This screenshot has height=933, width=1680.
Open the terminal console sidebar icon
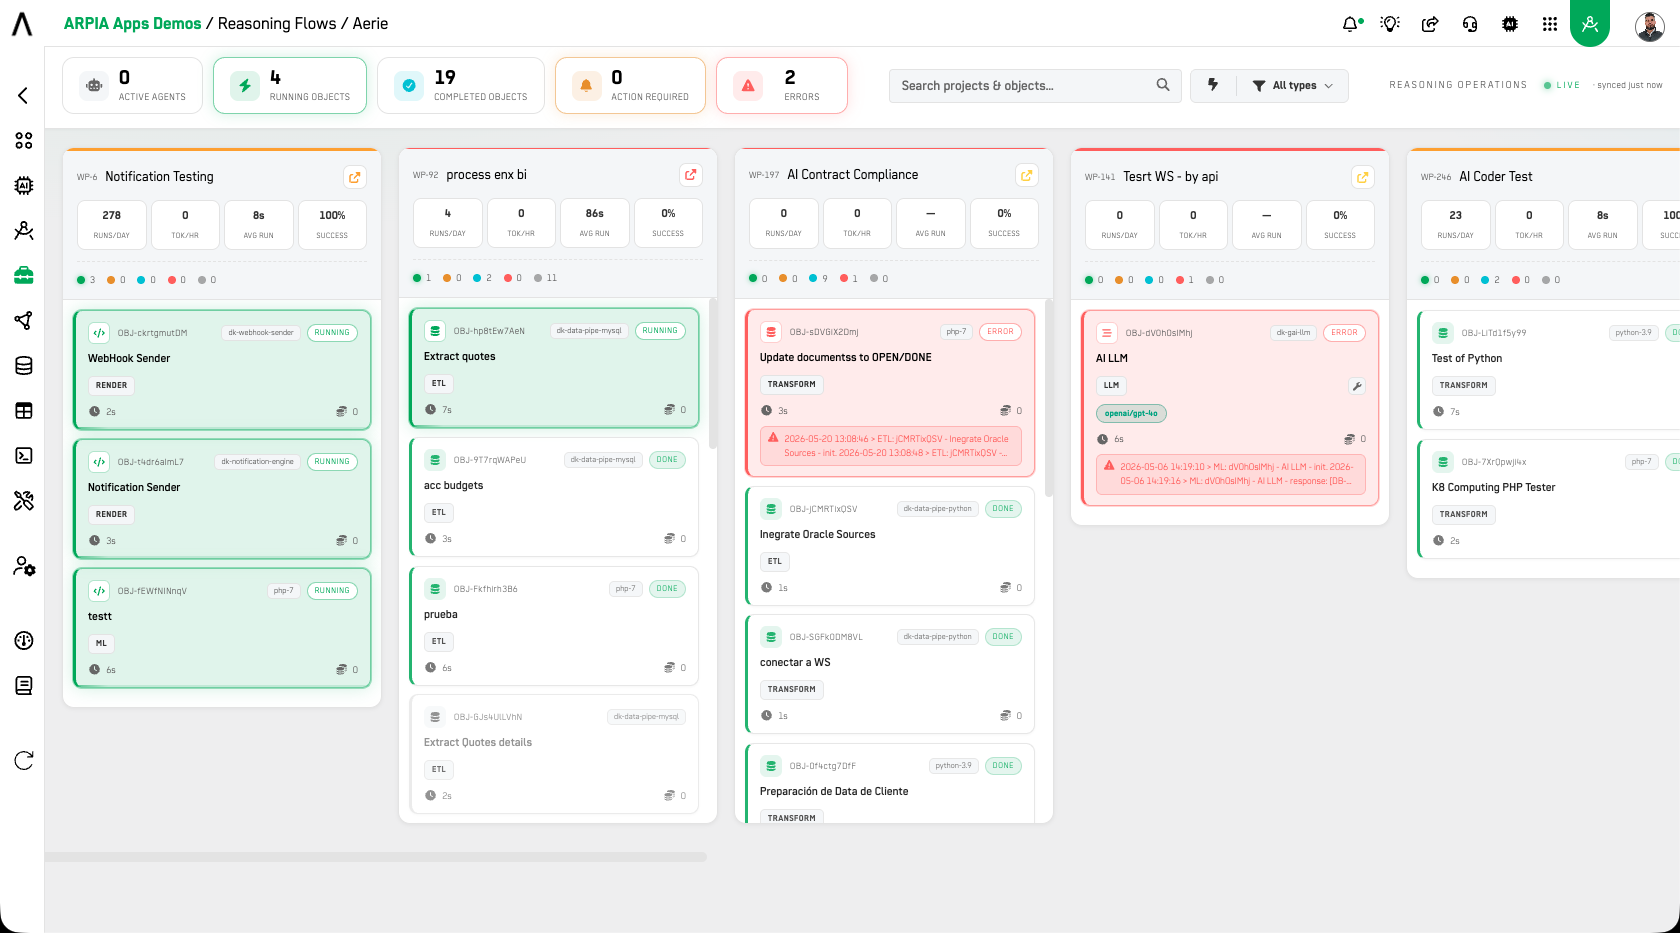(24, 455)
